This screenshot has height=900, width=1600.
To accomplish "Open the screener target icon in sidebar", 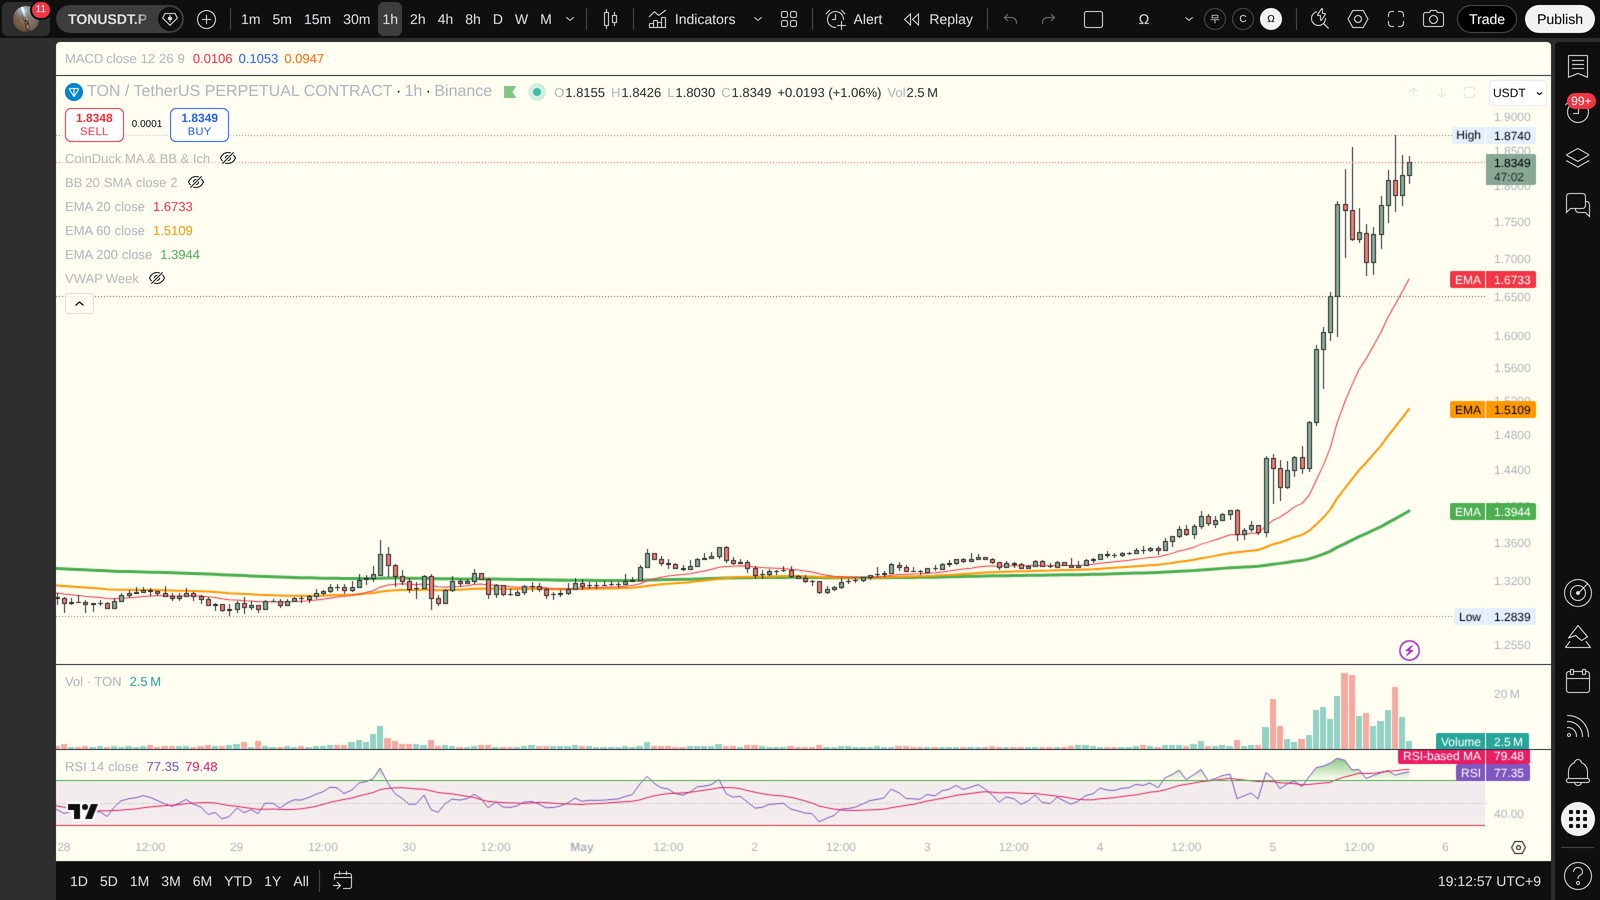I will pyautogui.click(x=1578, y=593).
